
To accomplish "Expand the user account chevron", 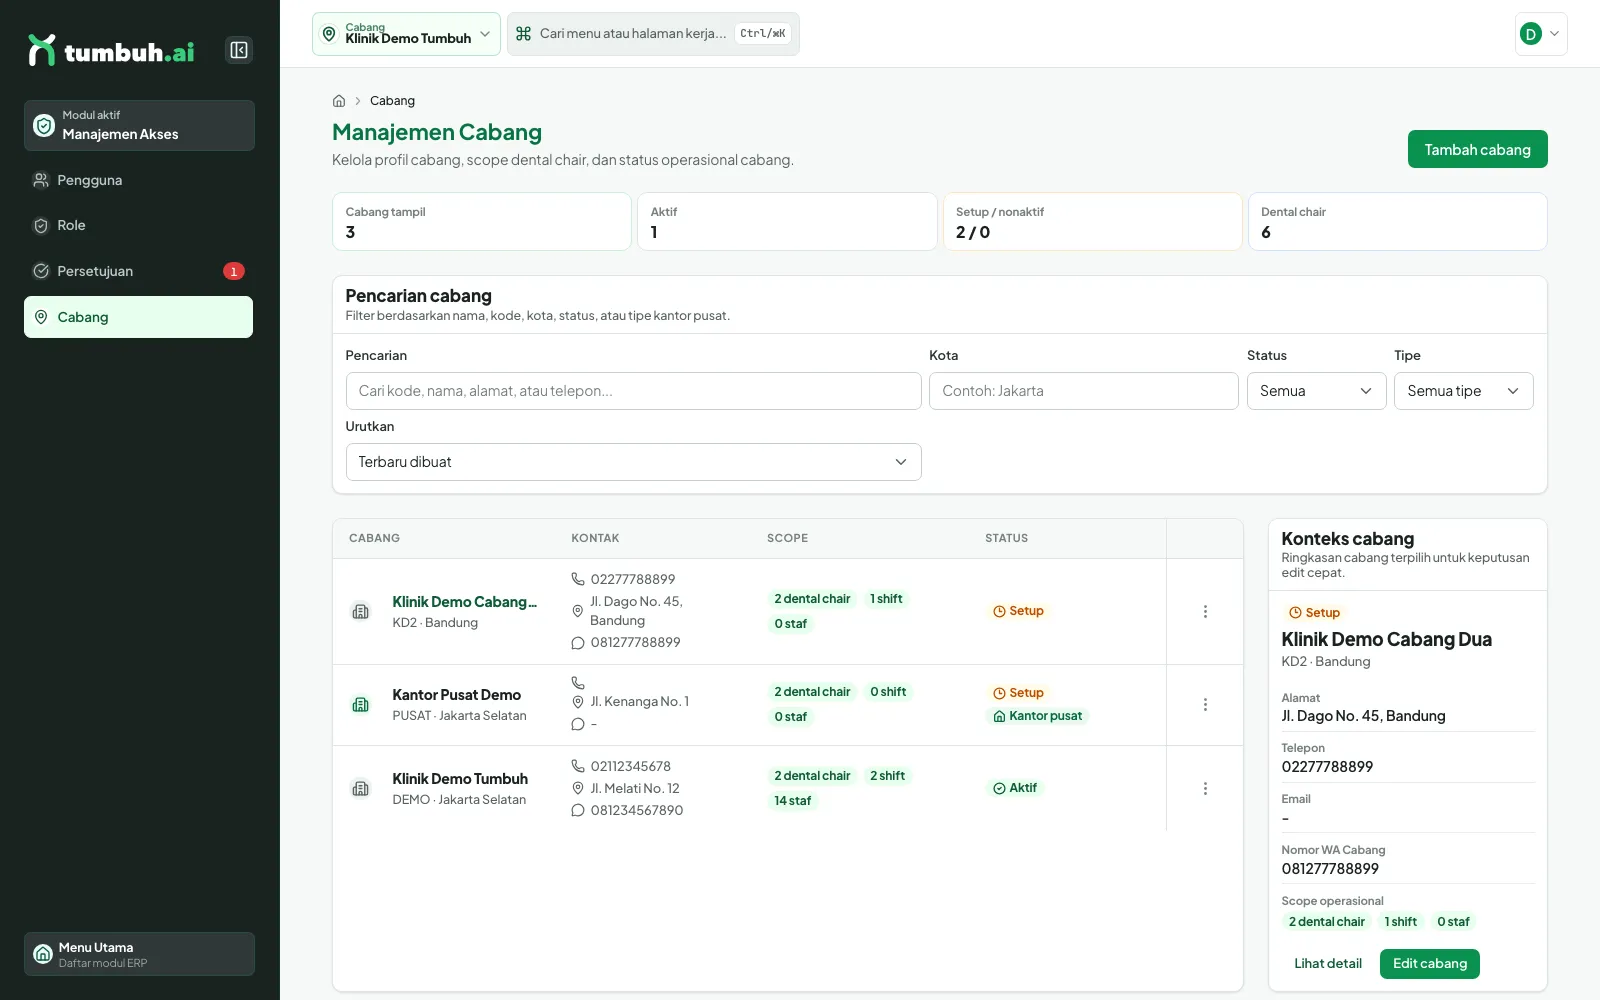I will (1554, 34).
